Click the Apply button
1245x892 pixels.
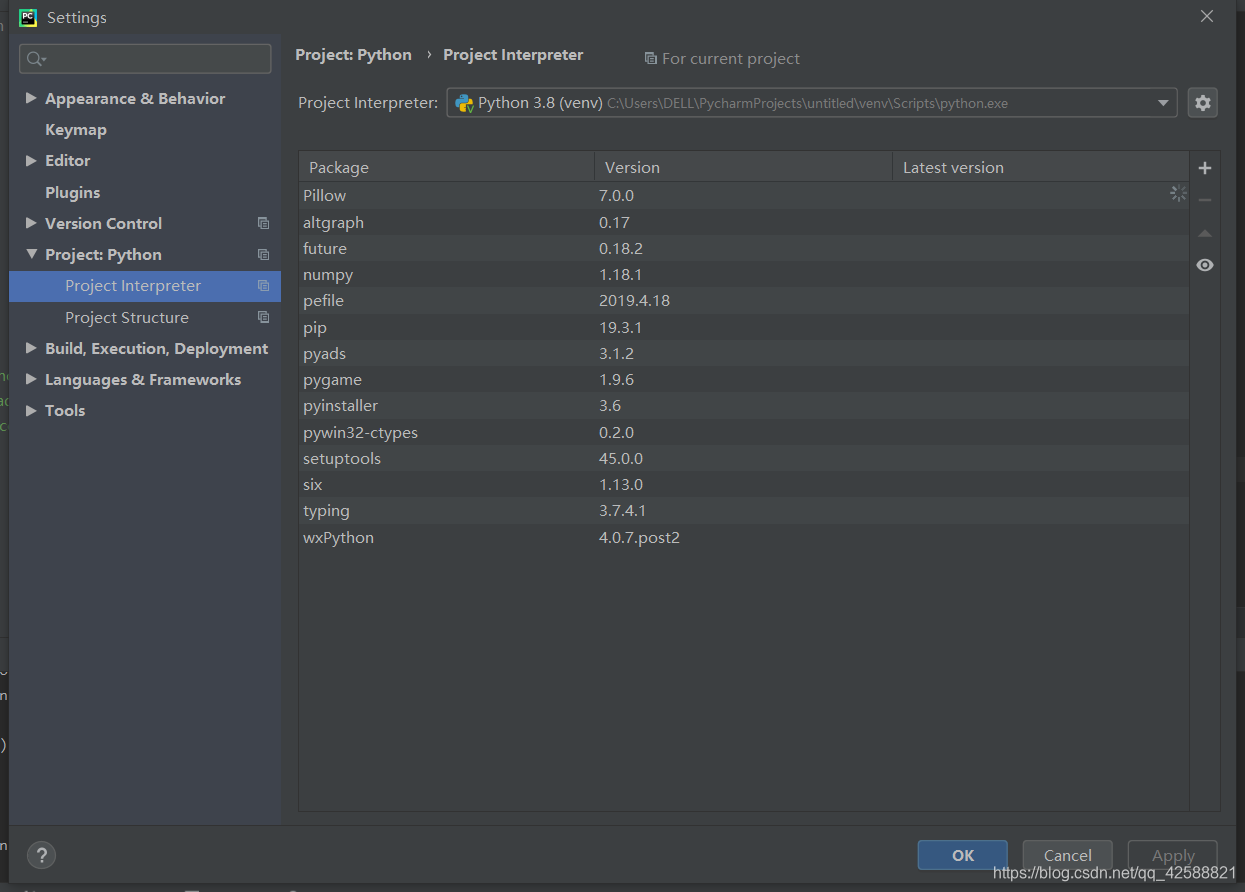[x=1173, y=855]
